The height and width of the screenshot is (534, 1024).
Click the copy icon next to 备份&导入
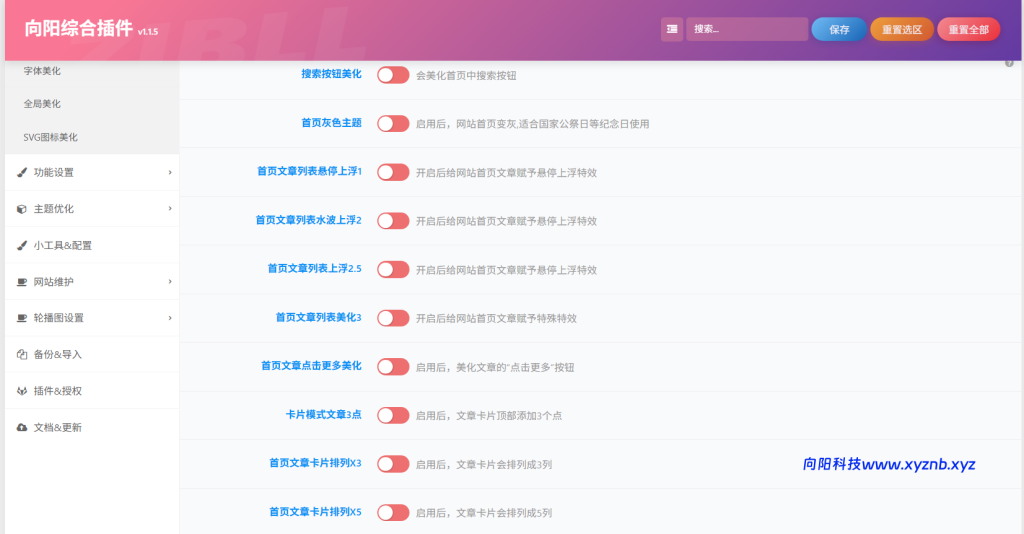click(x=22, y=354)
